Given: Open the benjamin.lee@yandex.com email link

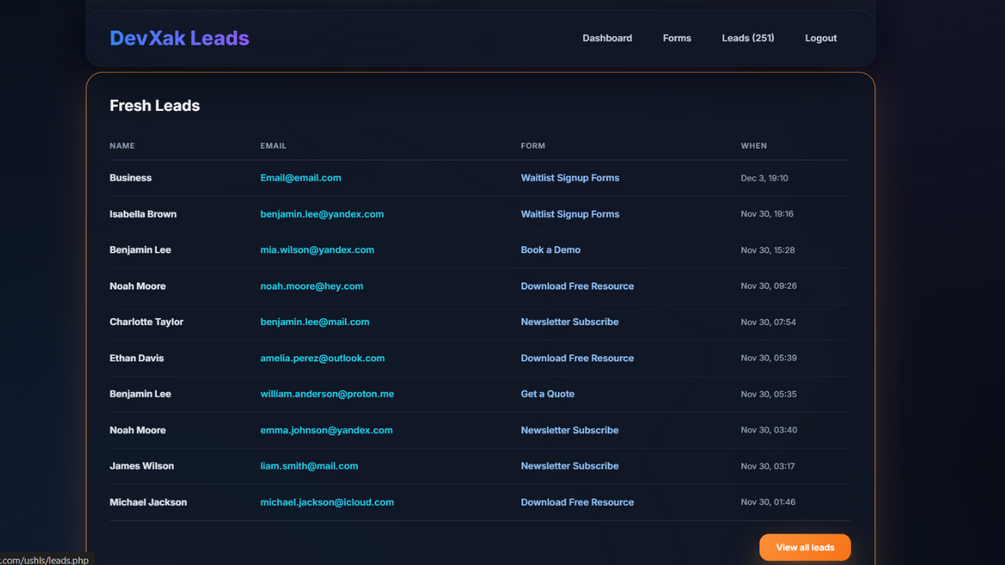Looking at the screenshot, I should coord(322,214).
